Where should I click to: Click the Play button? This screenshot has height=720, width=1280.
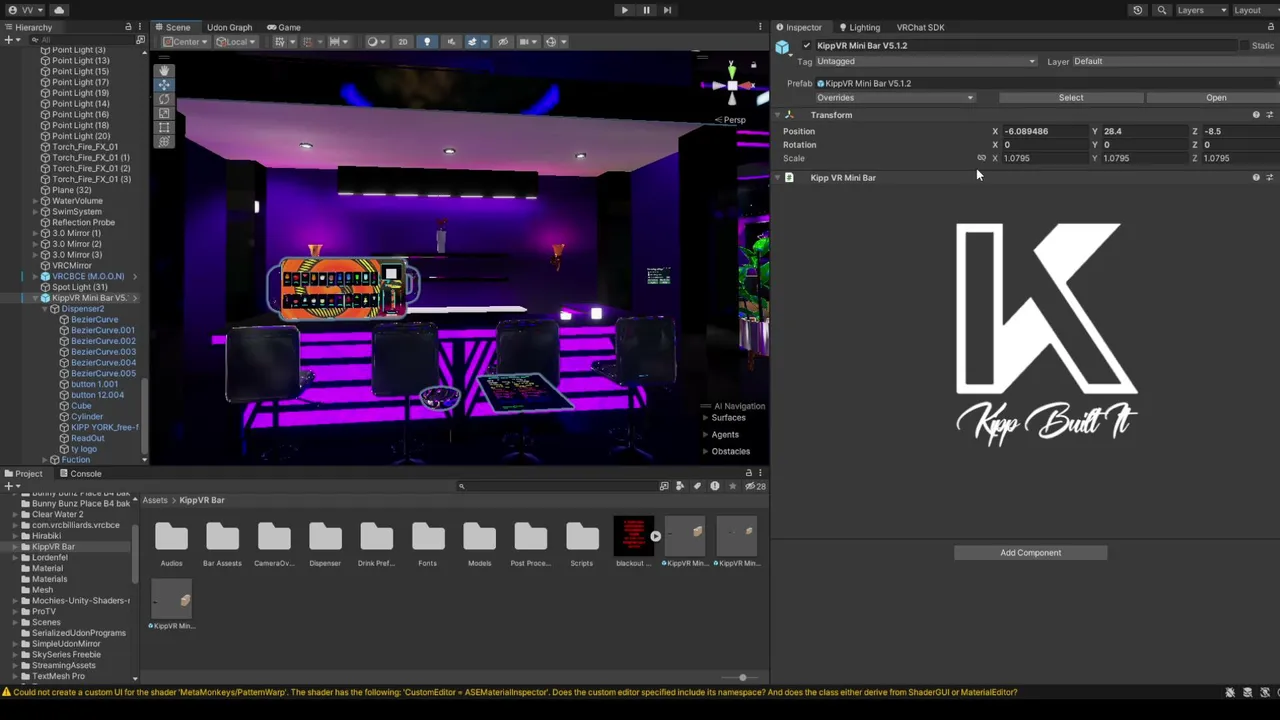click(x=624, y=10)
